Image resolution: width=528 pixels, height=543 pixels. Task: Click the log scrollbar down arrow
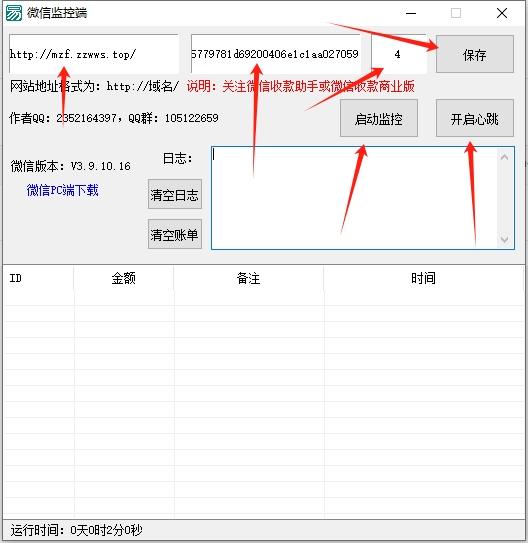[x=505, y=240]
